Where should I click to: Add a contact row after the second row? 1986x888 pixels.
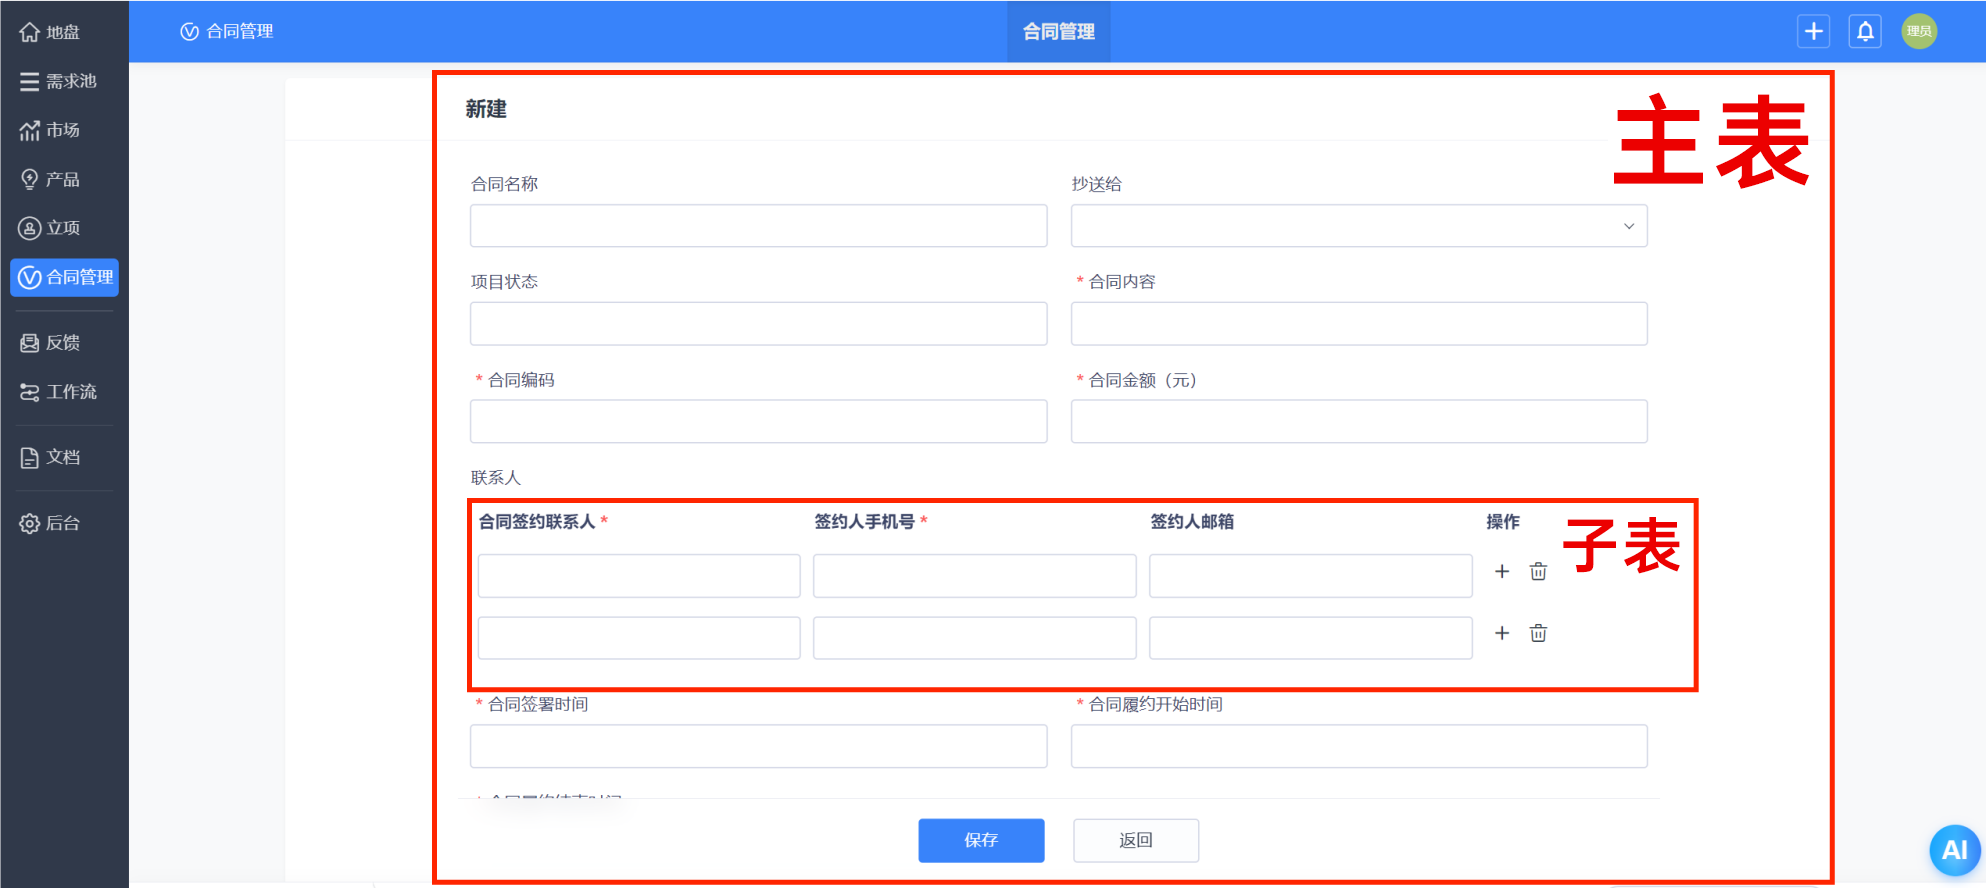pos(1502,633)
